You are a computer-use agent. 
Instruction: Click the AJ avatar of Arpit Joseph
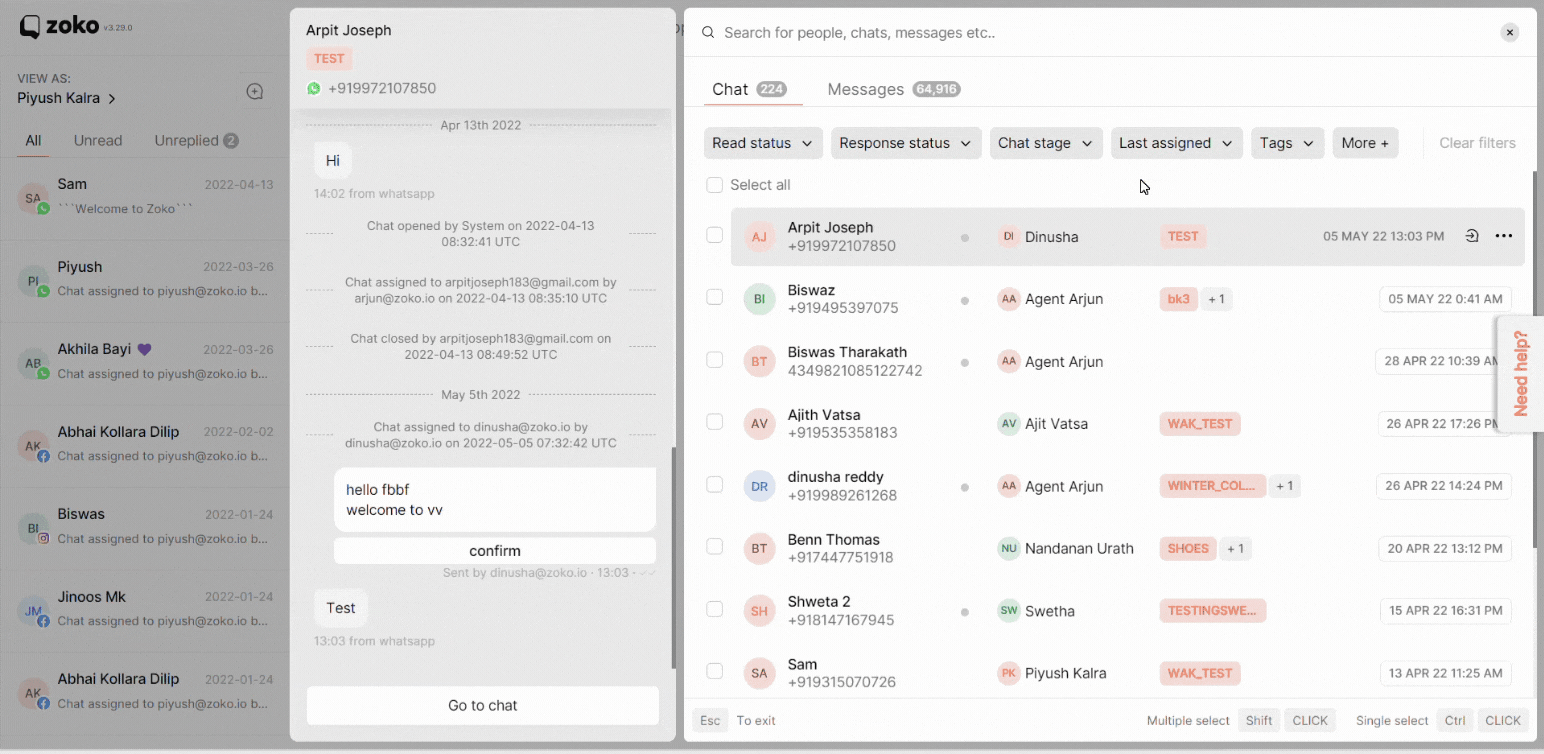coord(759,237)
